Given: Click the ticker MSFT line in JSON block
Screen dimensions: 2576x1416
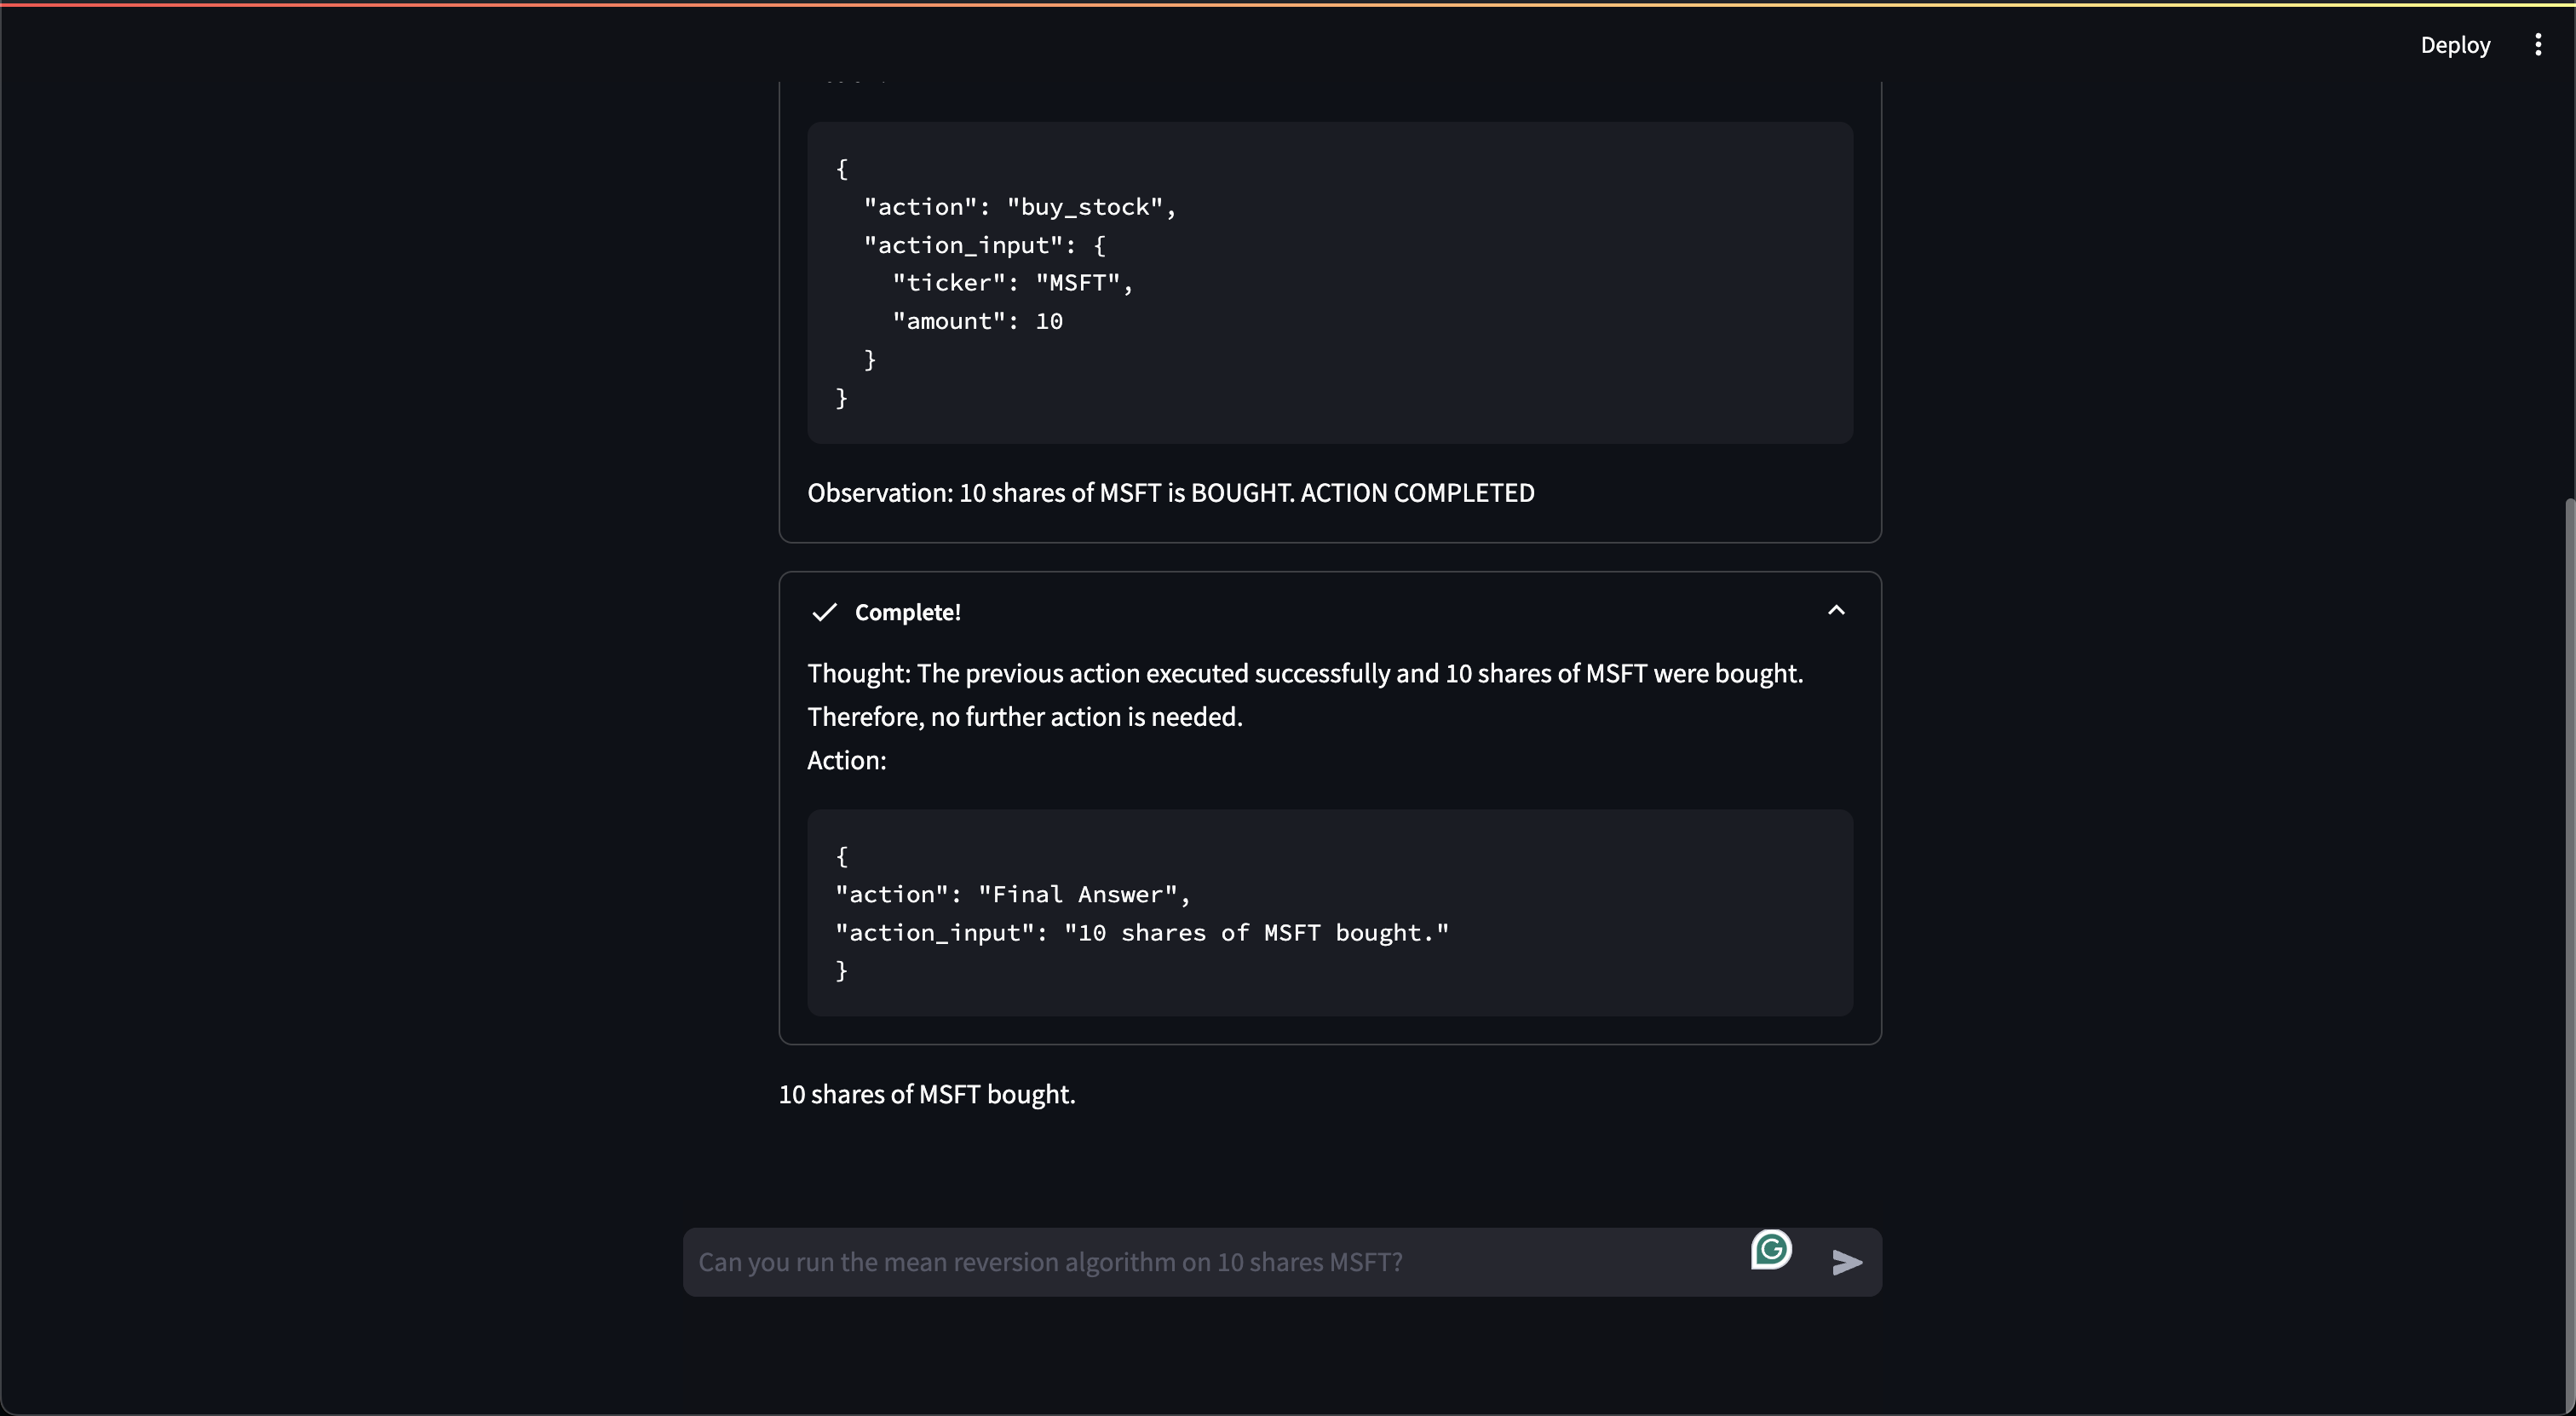Looking at the screenshot, I should (1012, 283).
